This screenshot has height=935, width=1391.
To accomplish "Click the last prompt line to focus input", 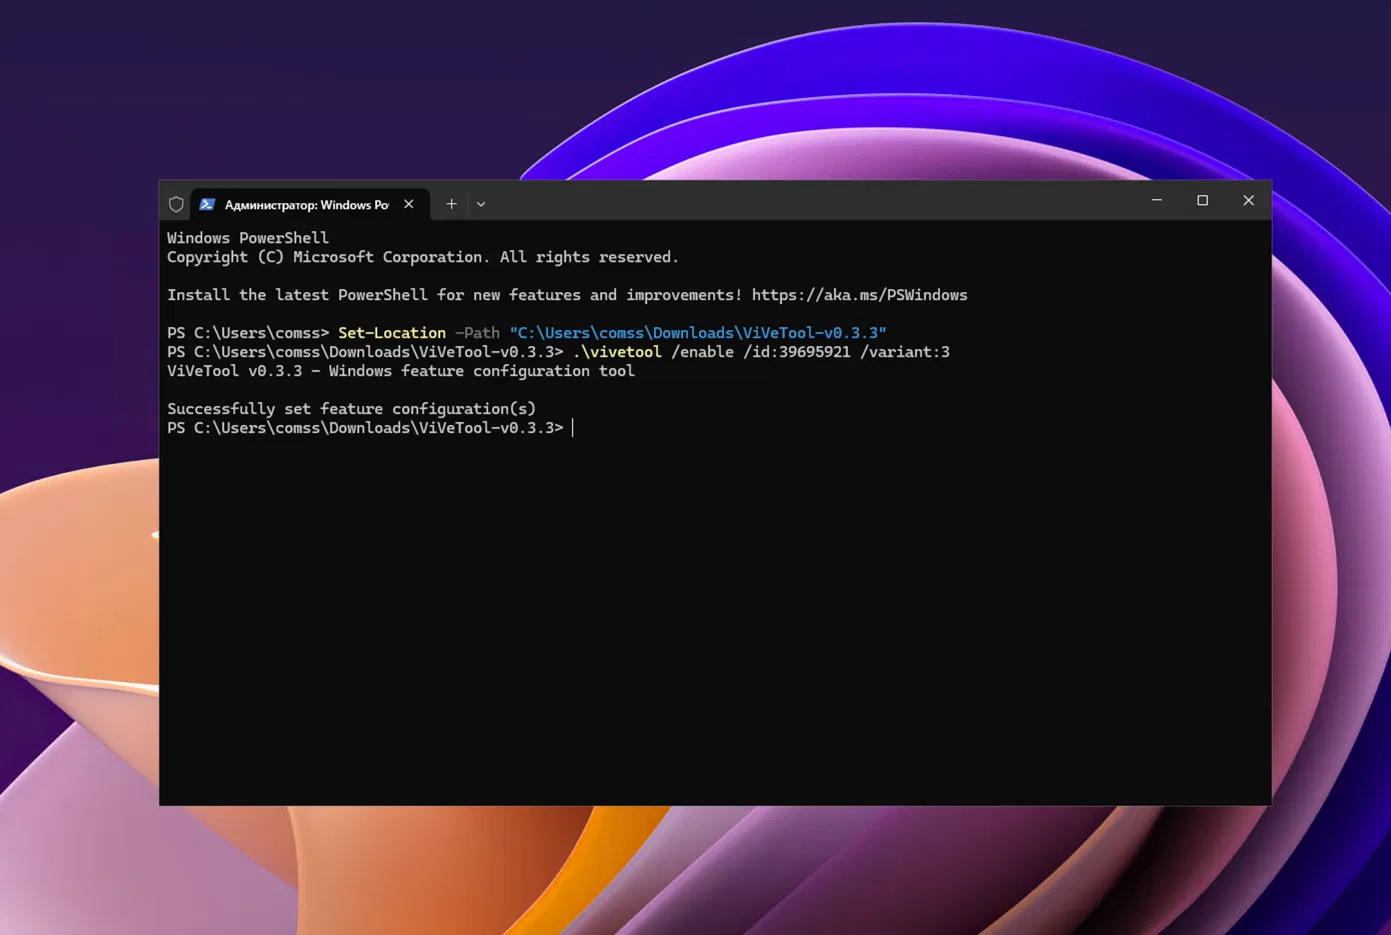I will (x=370, y=428).
